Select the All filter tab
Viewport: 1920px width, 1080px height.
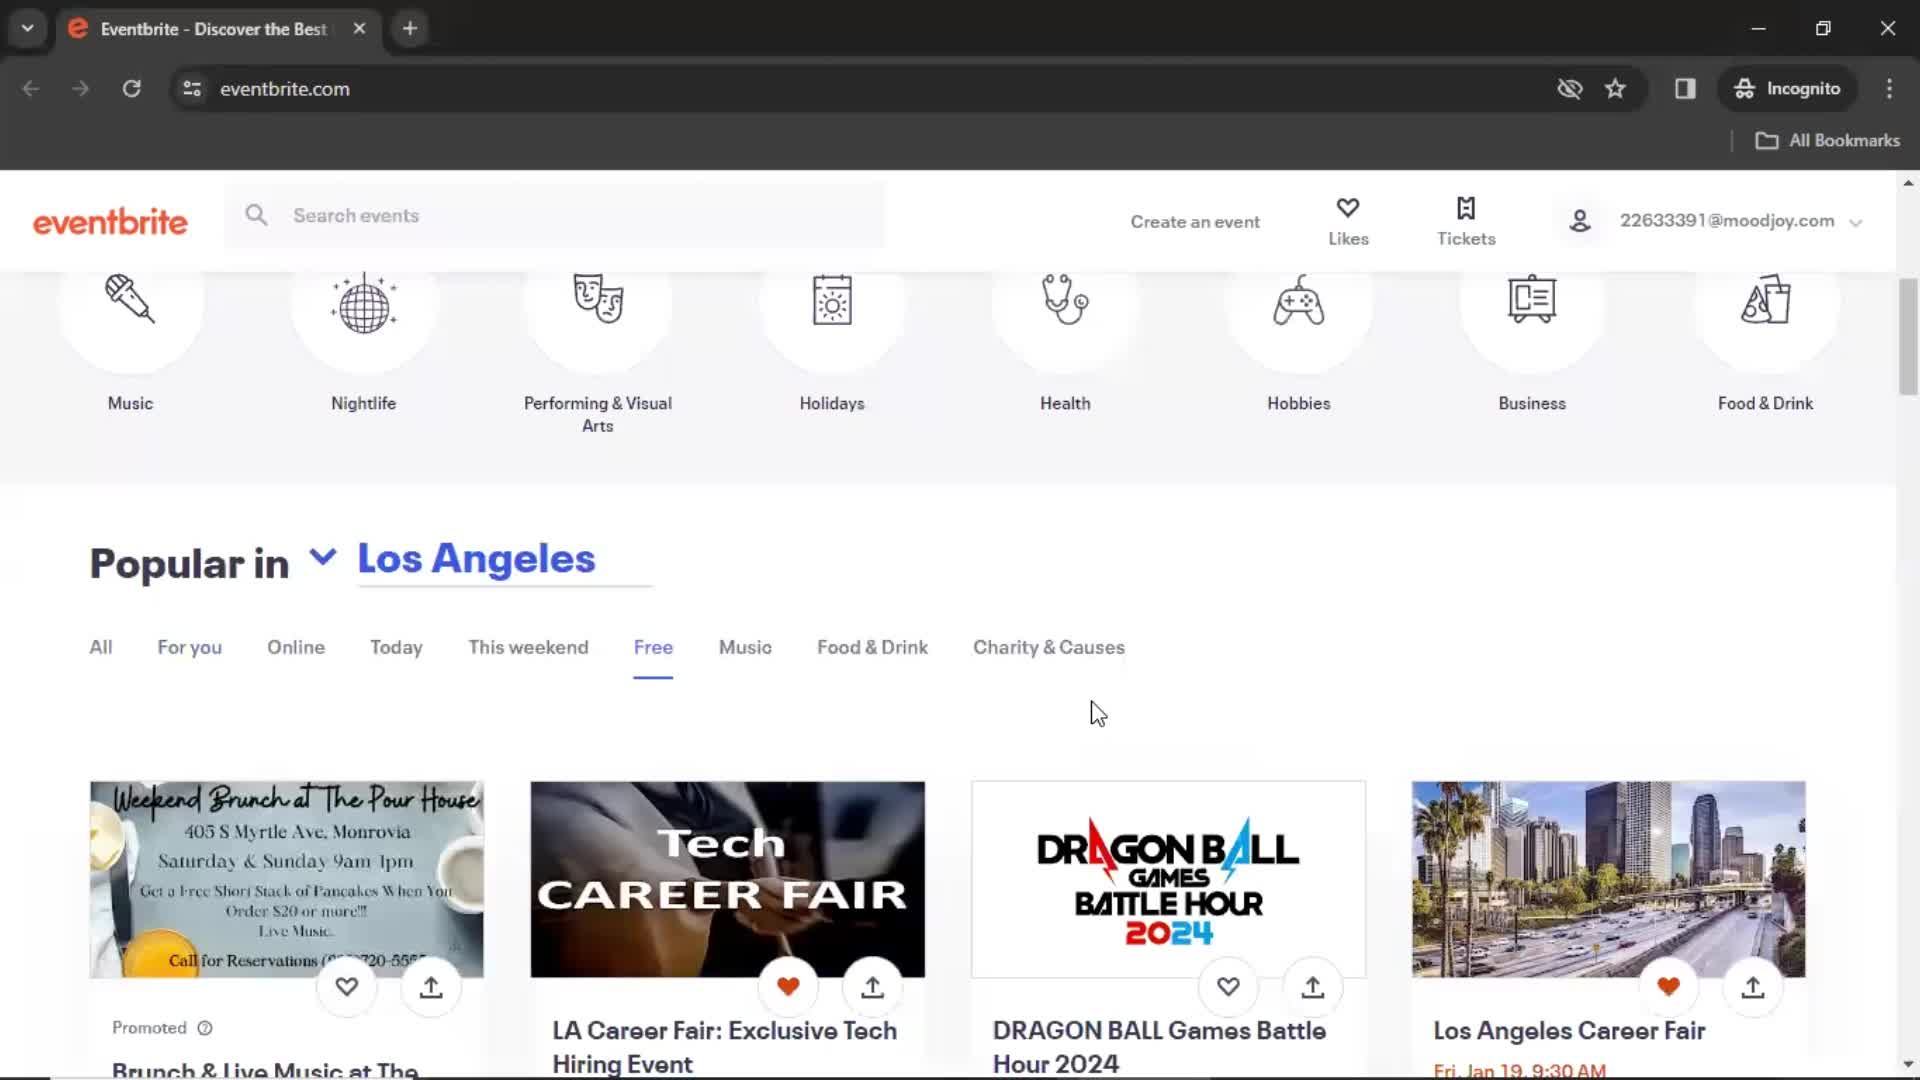101,647
